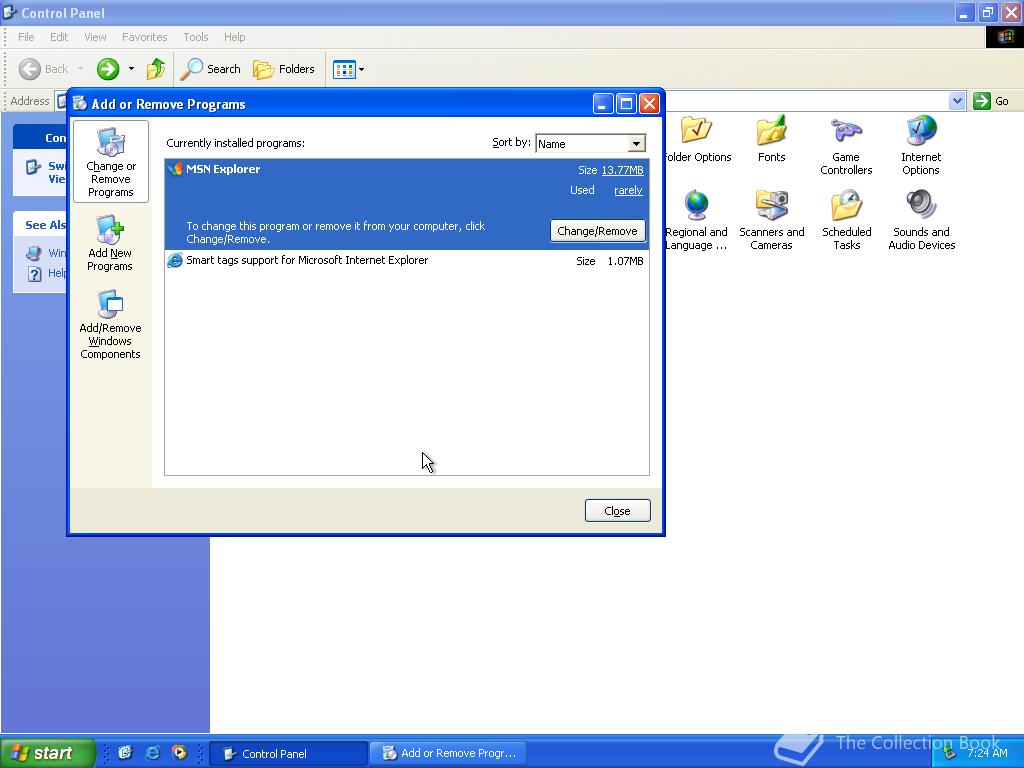Viewport: 1024px width, 768px height.
Task: Open Regional and Language options icon
Action: [696, 220]
